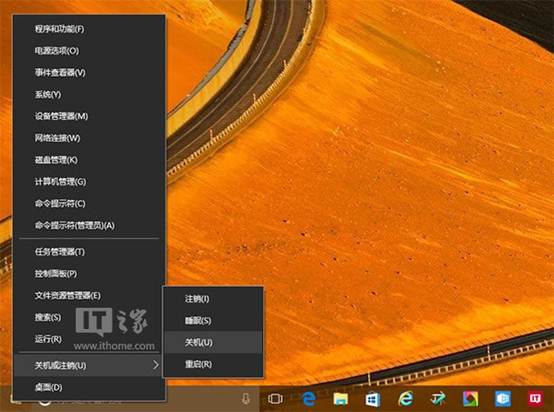This screenshot has height=412, width=554.
Task: Choose 磁盘管理(K)
Action: [89, 160]
